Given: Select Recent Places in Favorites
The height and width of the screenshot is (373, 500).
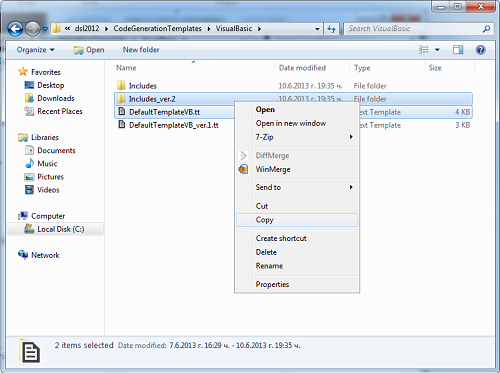Looking at the screenshot, I should pos(60,111).
